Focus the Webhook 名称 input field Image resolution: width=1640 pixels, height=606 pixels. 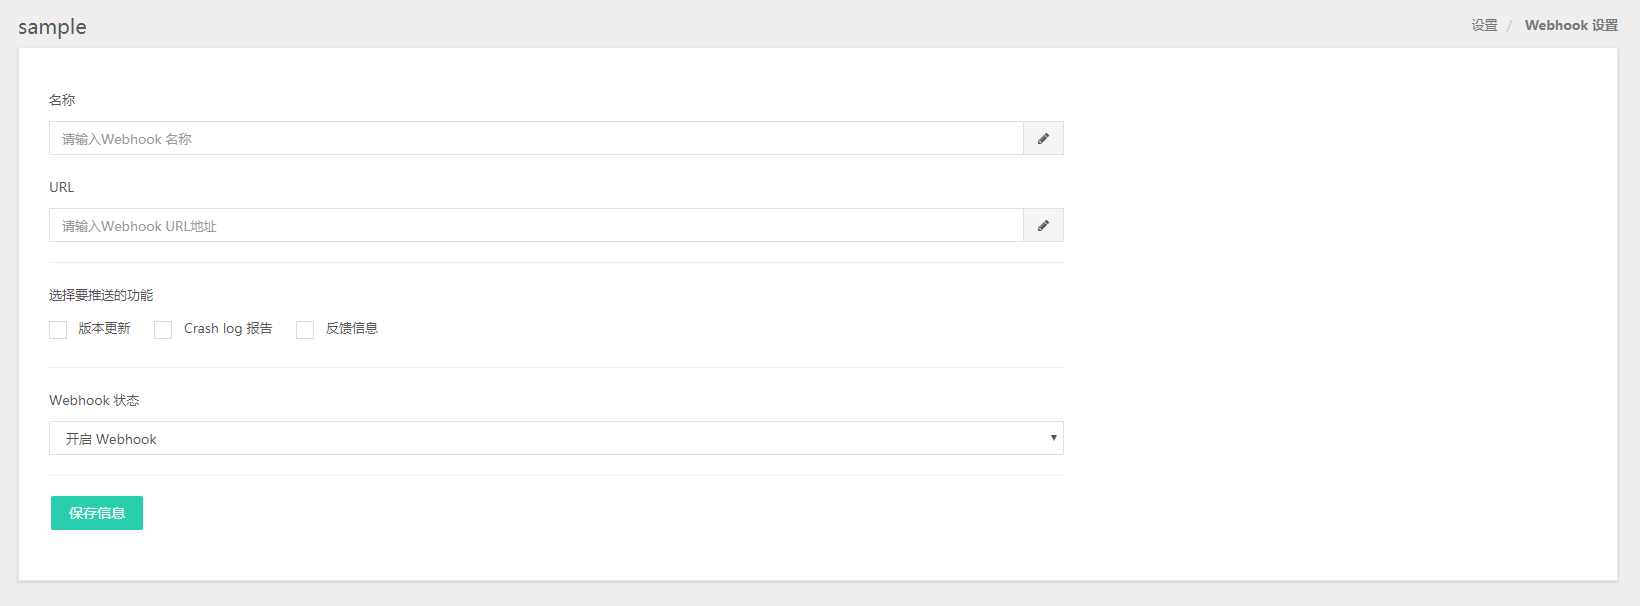point(536,138)
